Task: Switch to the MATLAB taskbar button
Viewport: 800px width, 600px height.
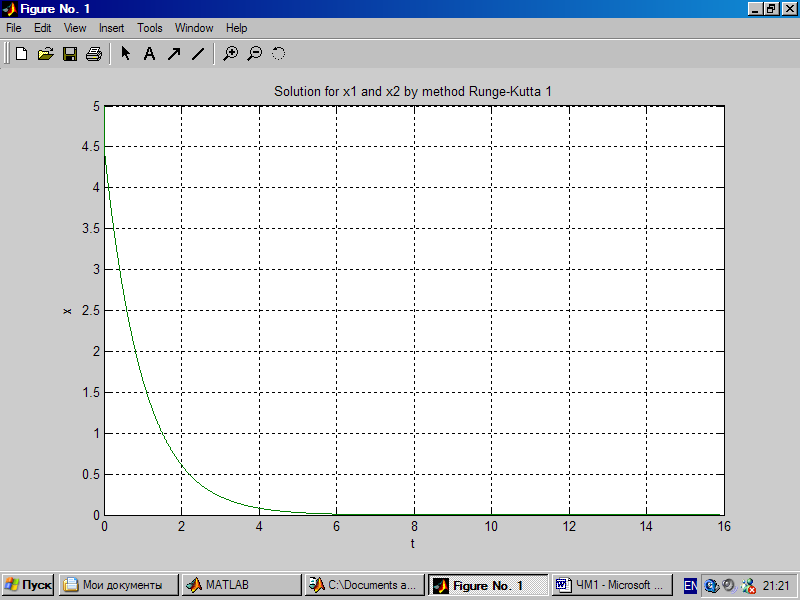Action: pyautogui.click(x=240, y=585)
